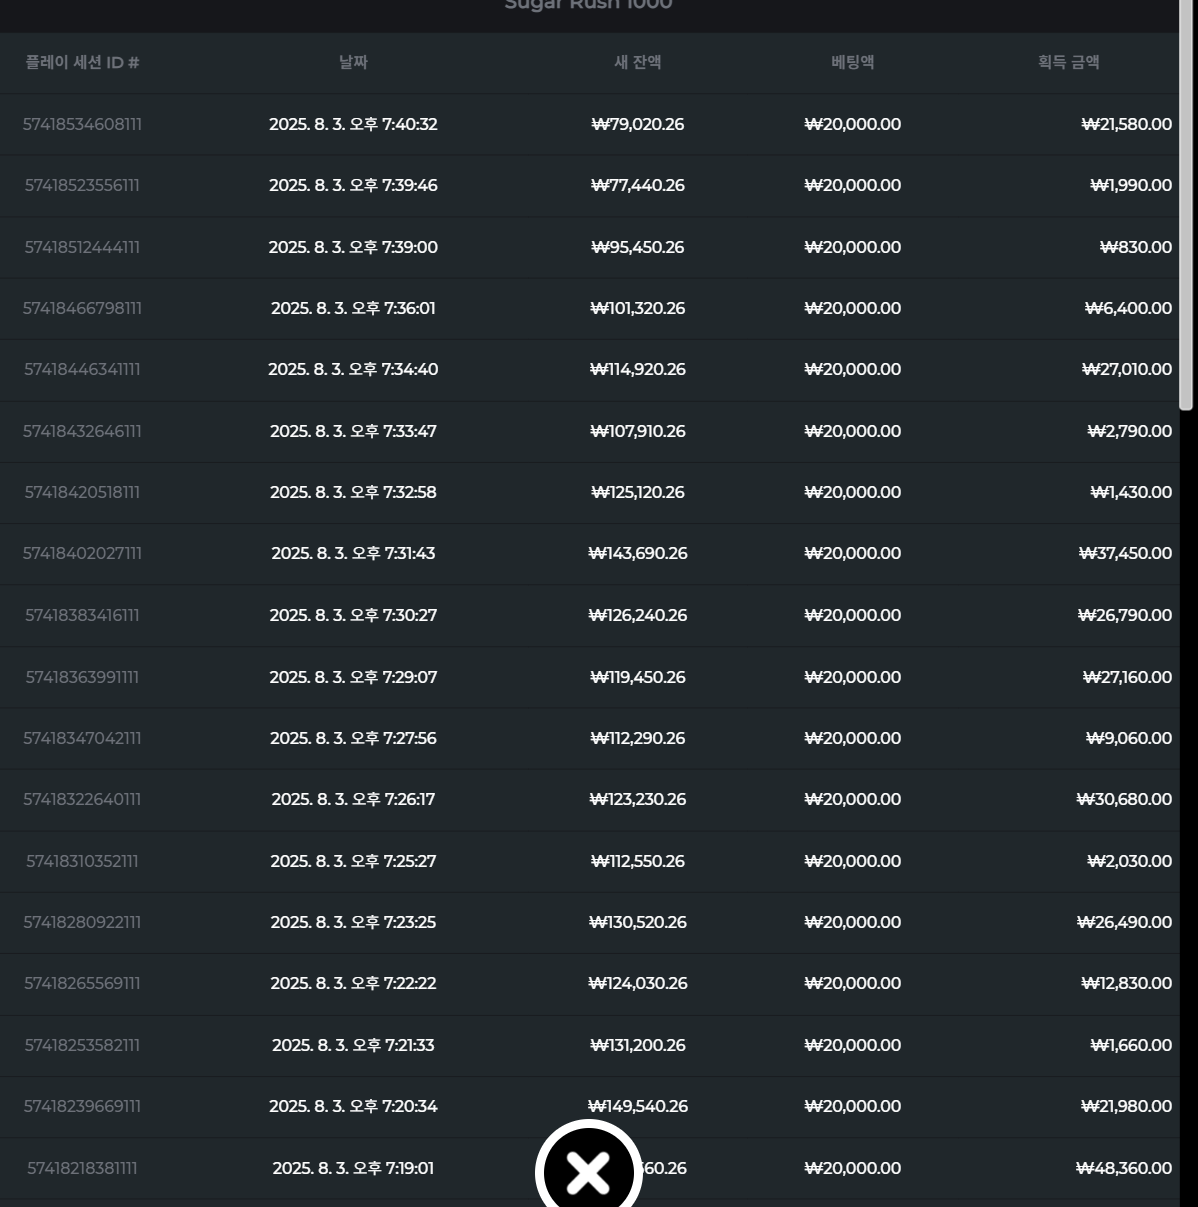Viewport: 1198px width, 1207px height.
Task: Close the history with the X button
Action: point(588,1171)
